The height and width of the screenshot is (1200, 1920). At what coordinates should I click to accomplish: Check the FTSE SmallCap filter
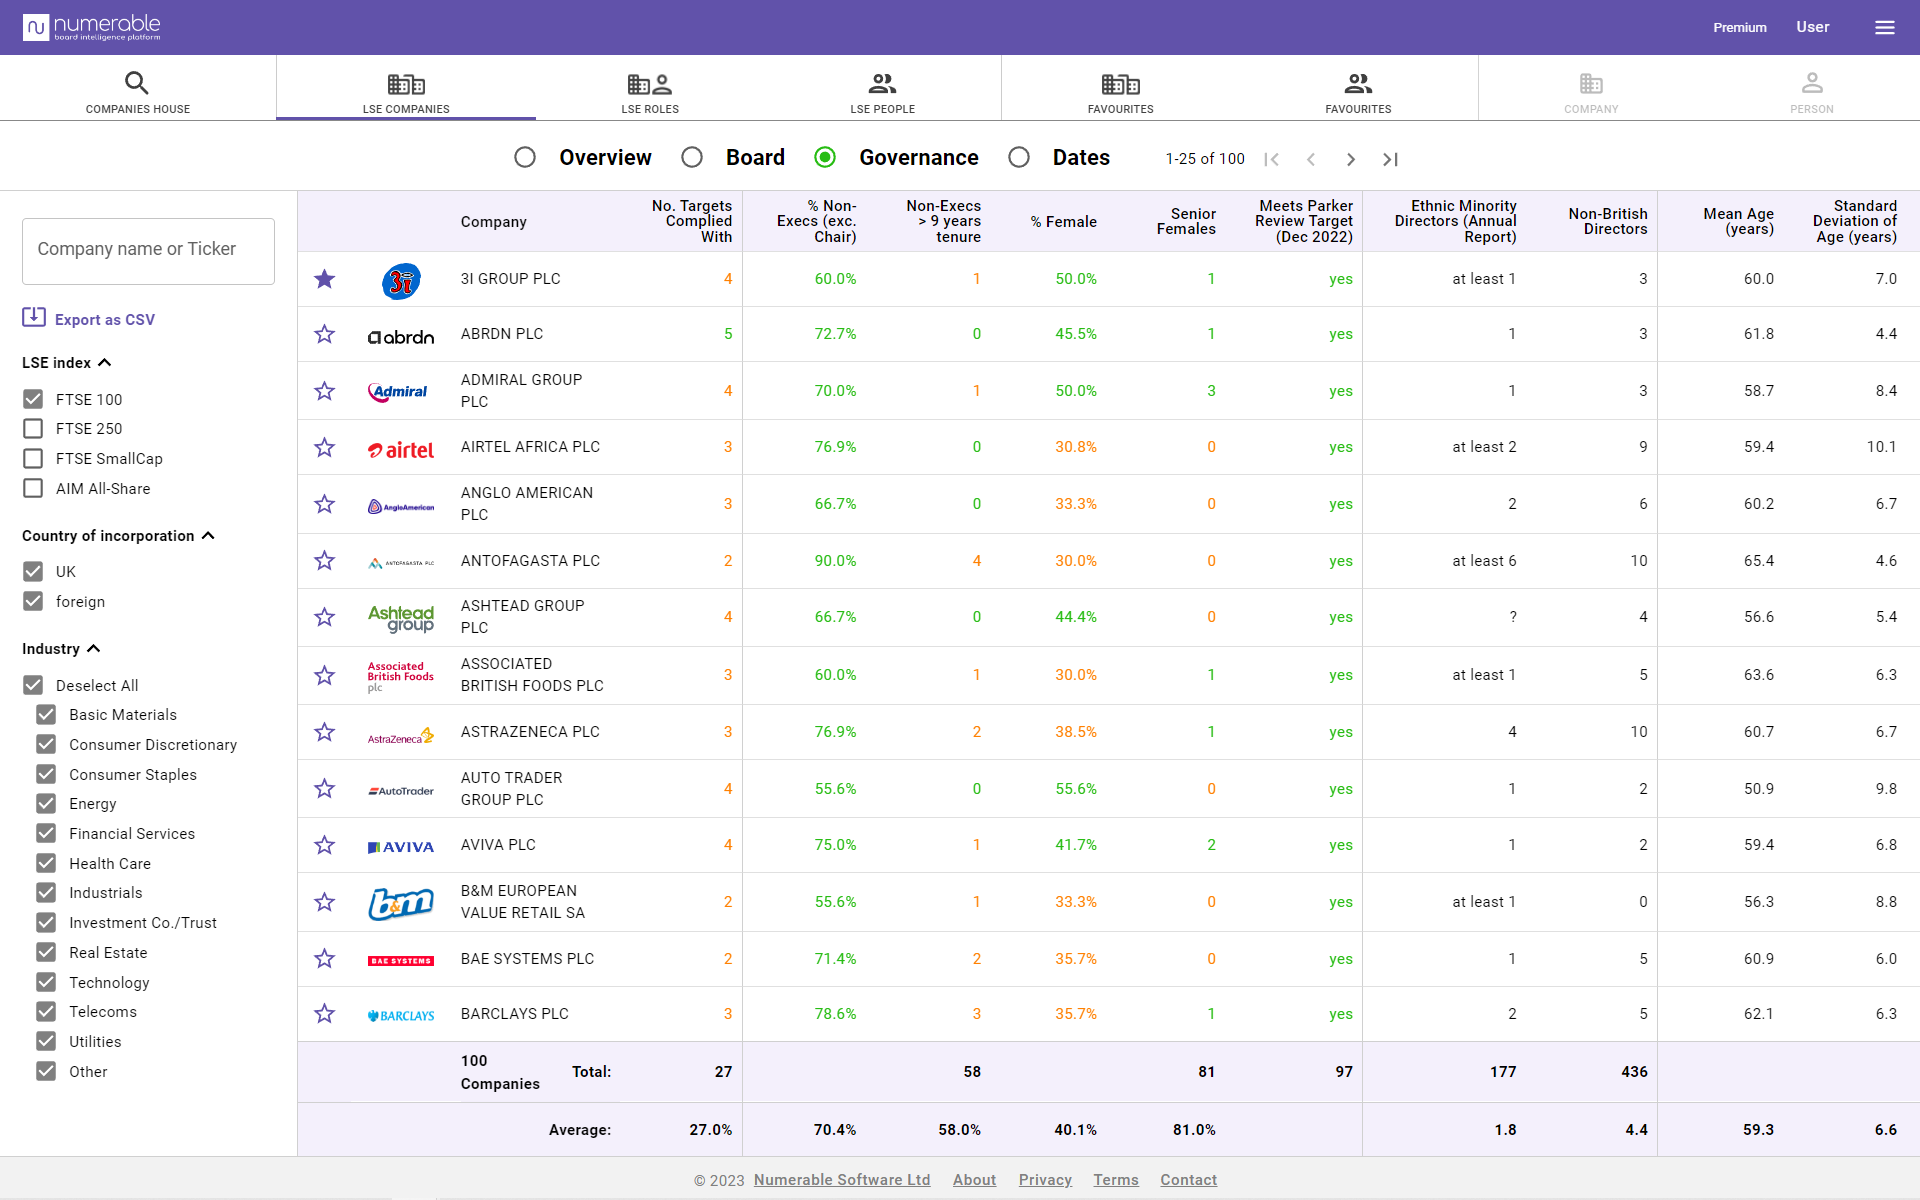click(x=33, y=458)
